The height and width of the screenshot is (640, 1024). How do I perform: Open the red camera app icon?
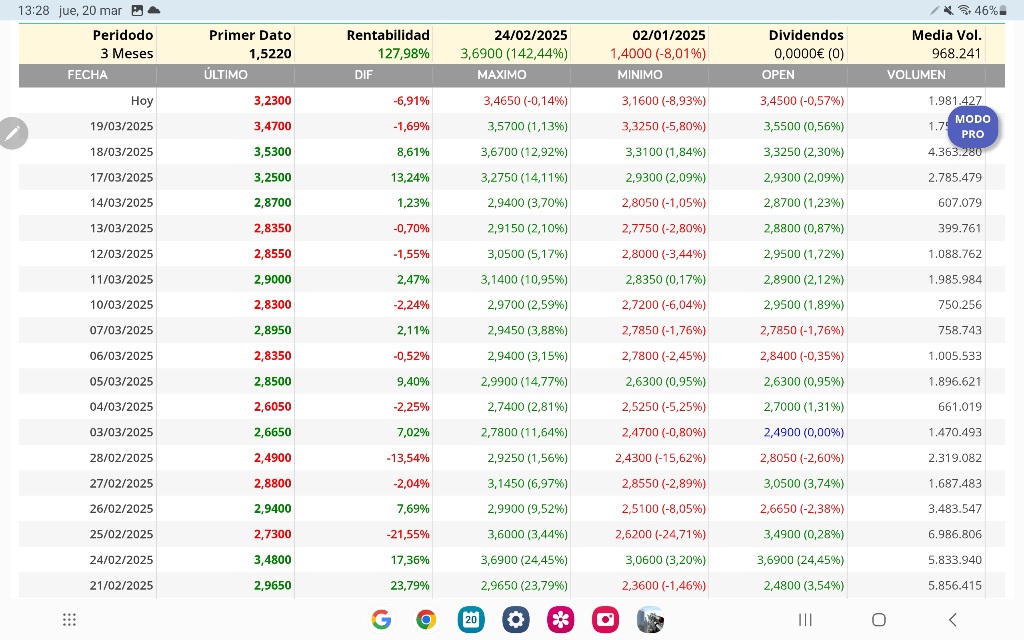[x=605, y=619]
